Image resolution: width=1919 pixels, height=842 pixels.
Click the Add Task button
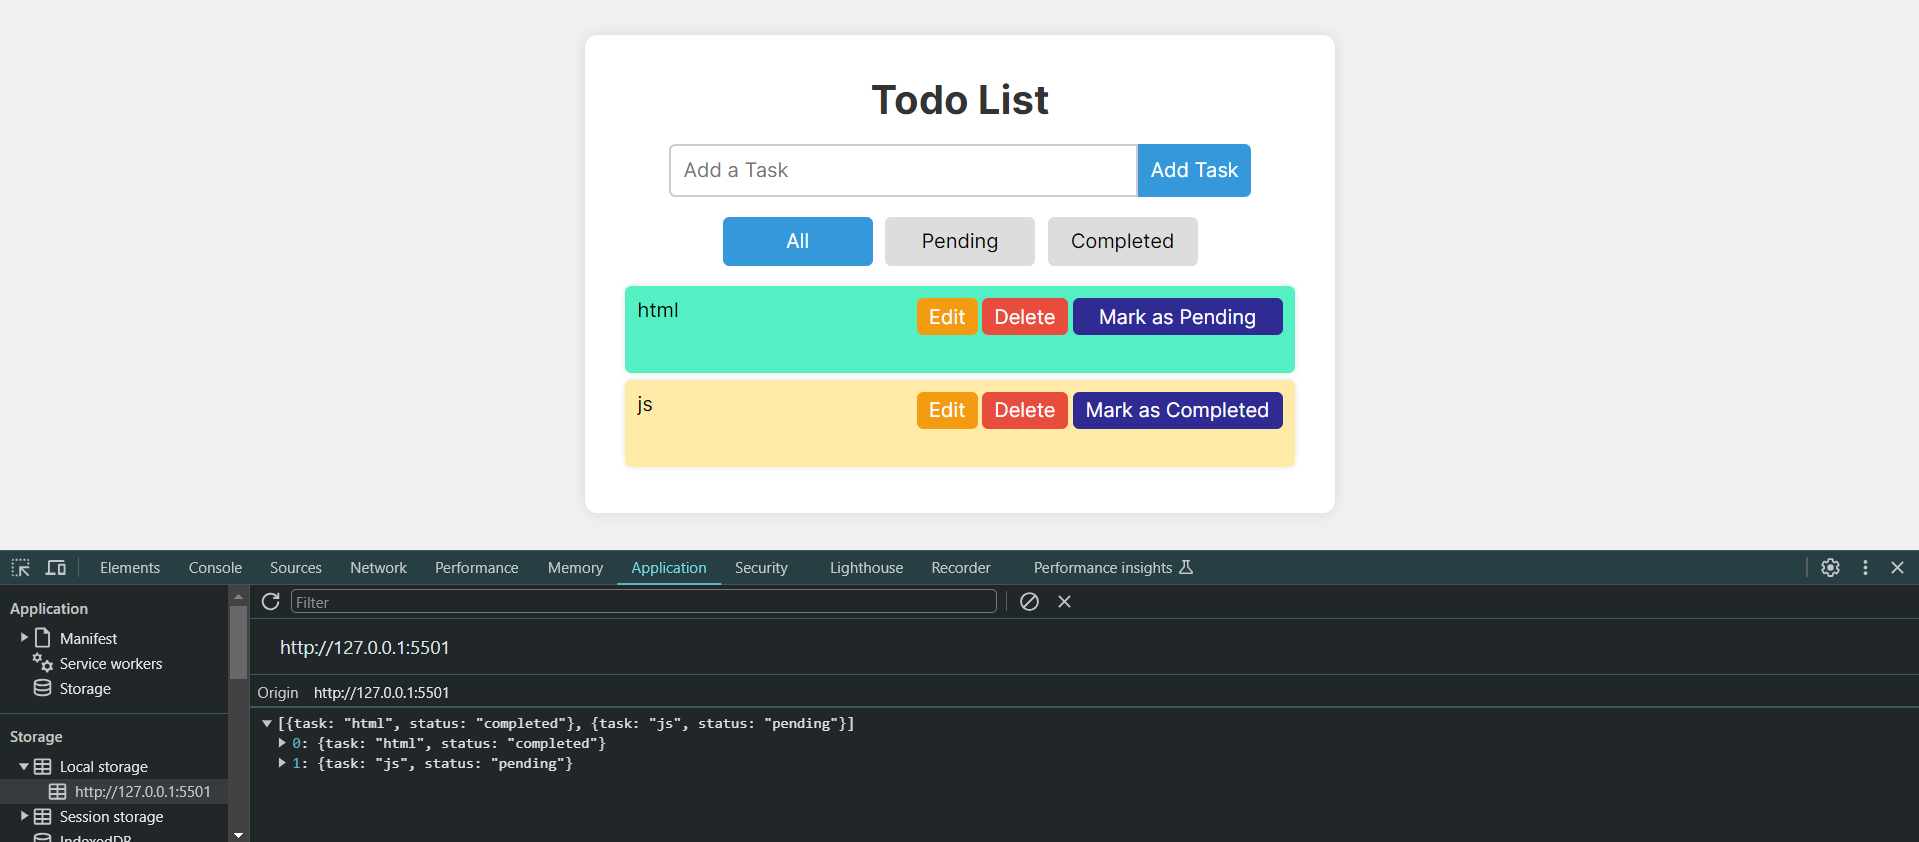click(x=1194, y=170)
